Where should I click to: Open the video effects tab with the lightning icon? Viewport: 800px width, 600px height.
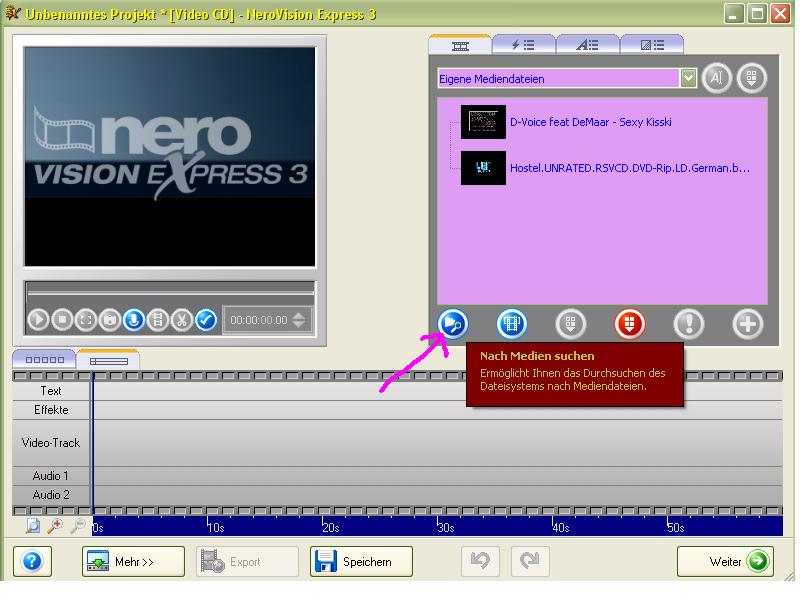click(x=523, y=45)
